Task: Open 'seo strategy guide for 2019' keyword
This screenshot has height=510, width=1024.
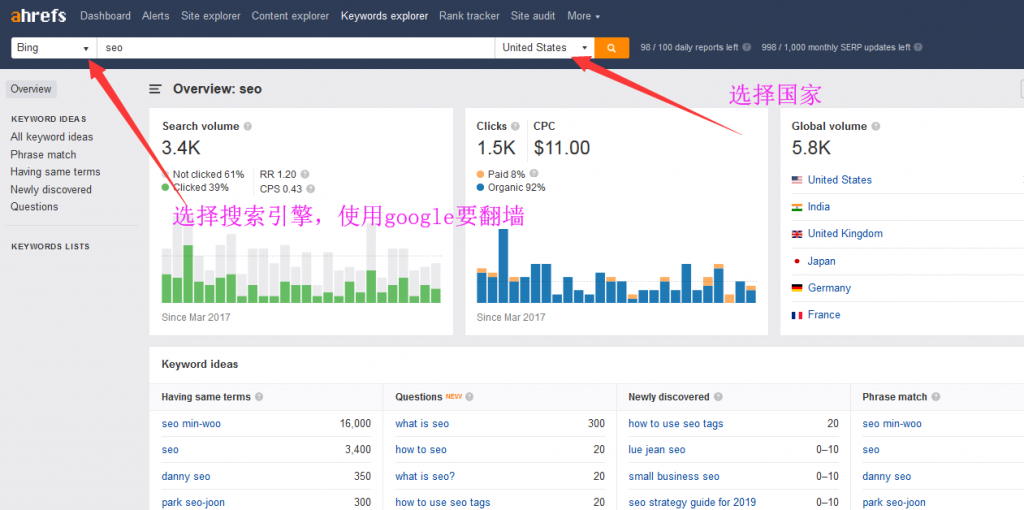Action: click(692, 503)
